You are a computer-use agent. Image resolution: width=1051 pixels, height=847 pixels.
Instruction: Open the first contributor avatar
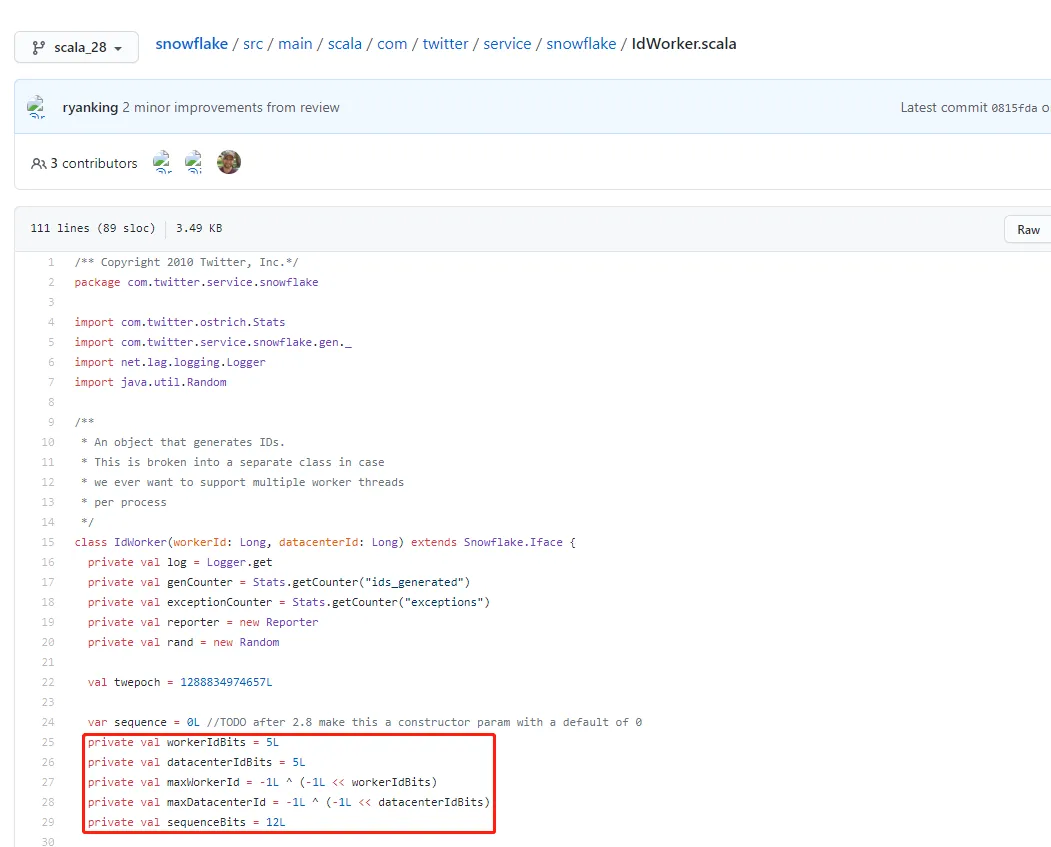[162, 162]
